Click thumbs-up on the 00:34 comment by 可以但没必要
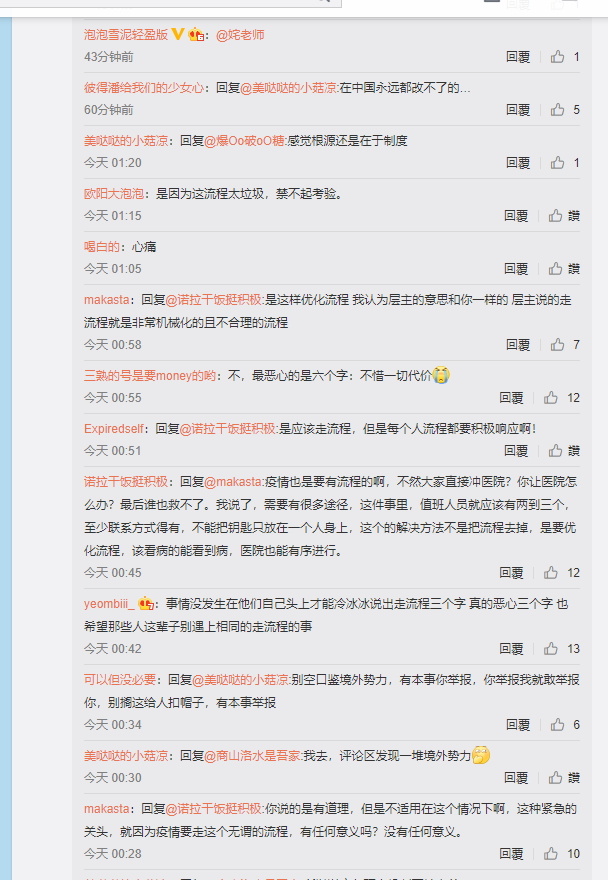608x880 pixels. [557, 725]
